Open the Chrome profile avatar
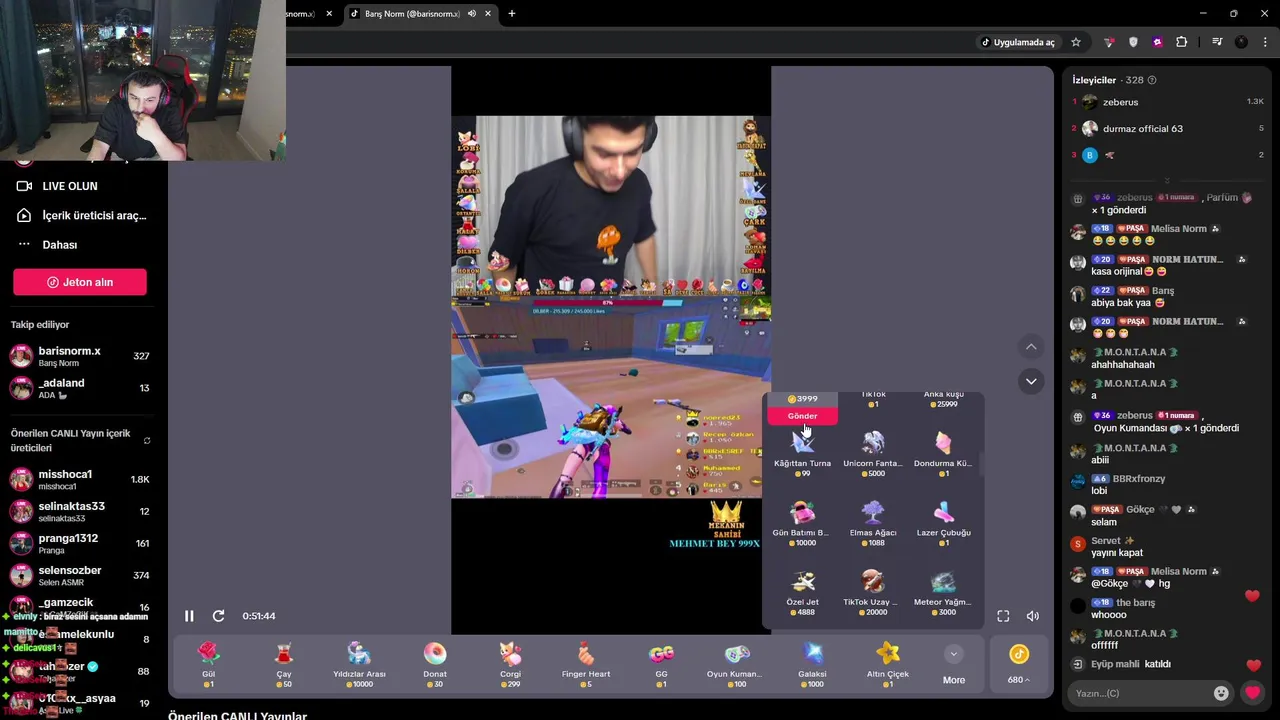This screenshot has height=720, width=1280. point(1241,42)
